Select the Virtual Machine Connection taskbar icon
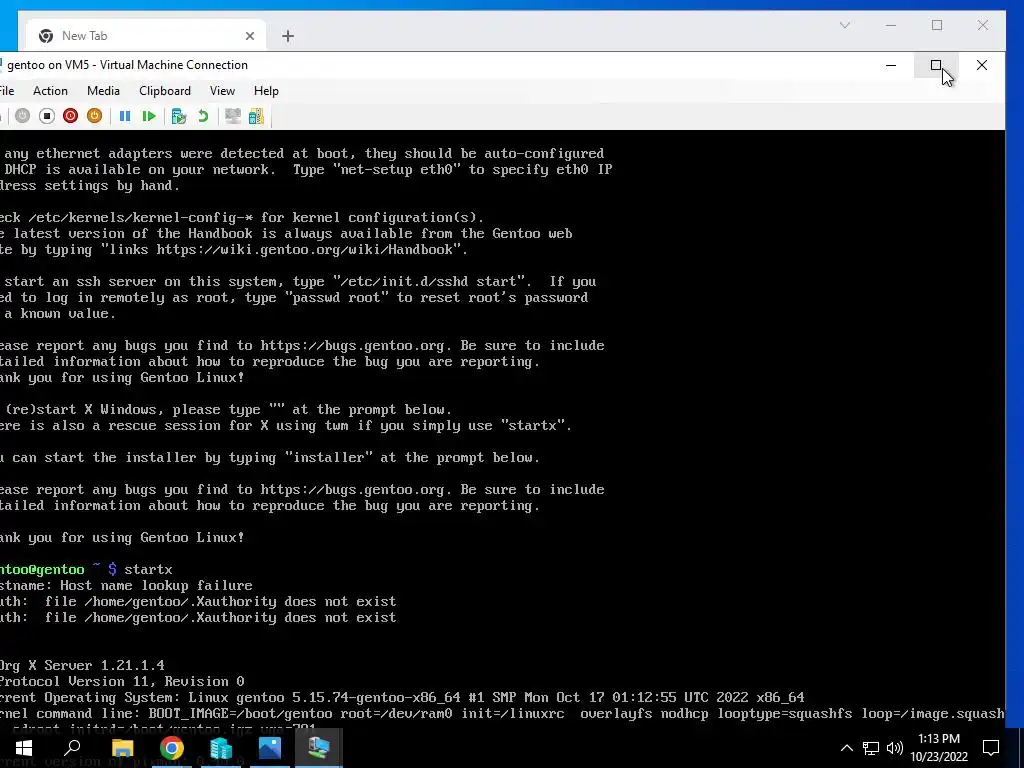This screenshot has width=1024, height=768. tap(319, 748)
